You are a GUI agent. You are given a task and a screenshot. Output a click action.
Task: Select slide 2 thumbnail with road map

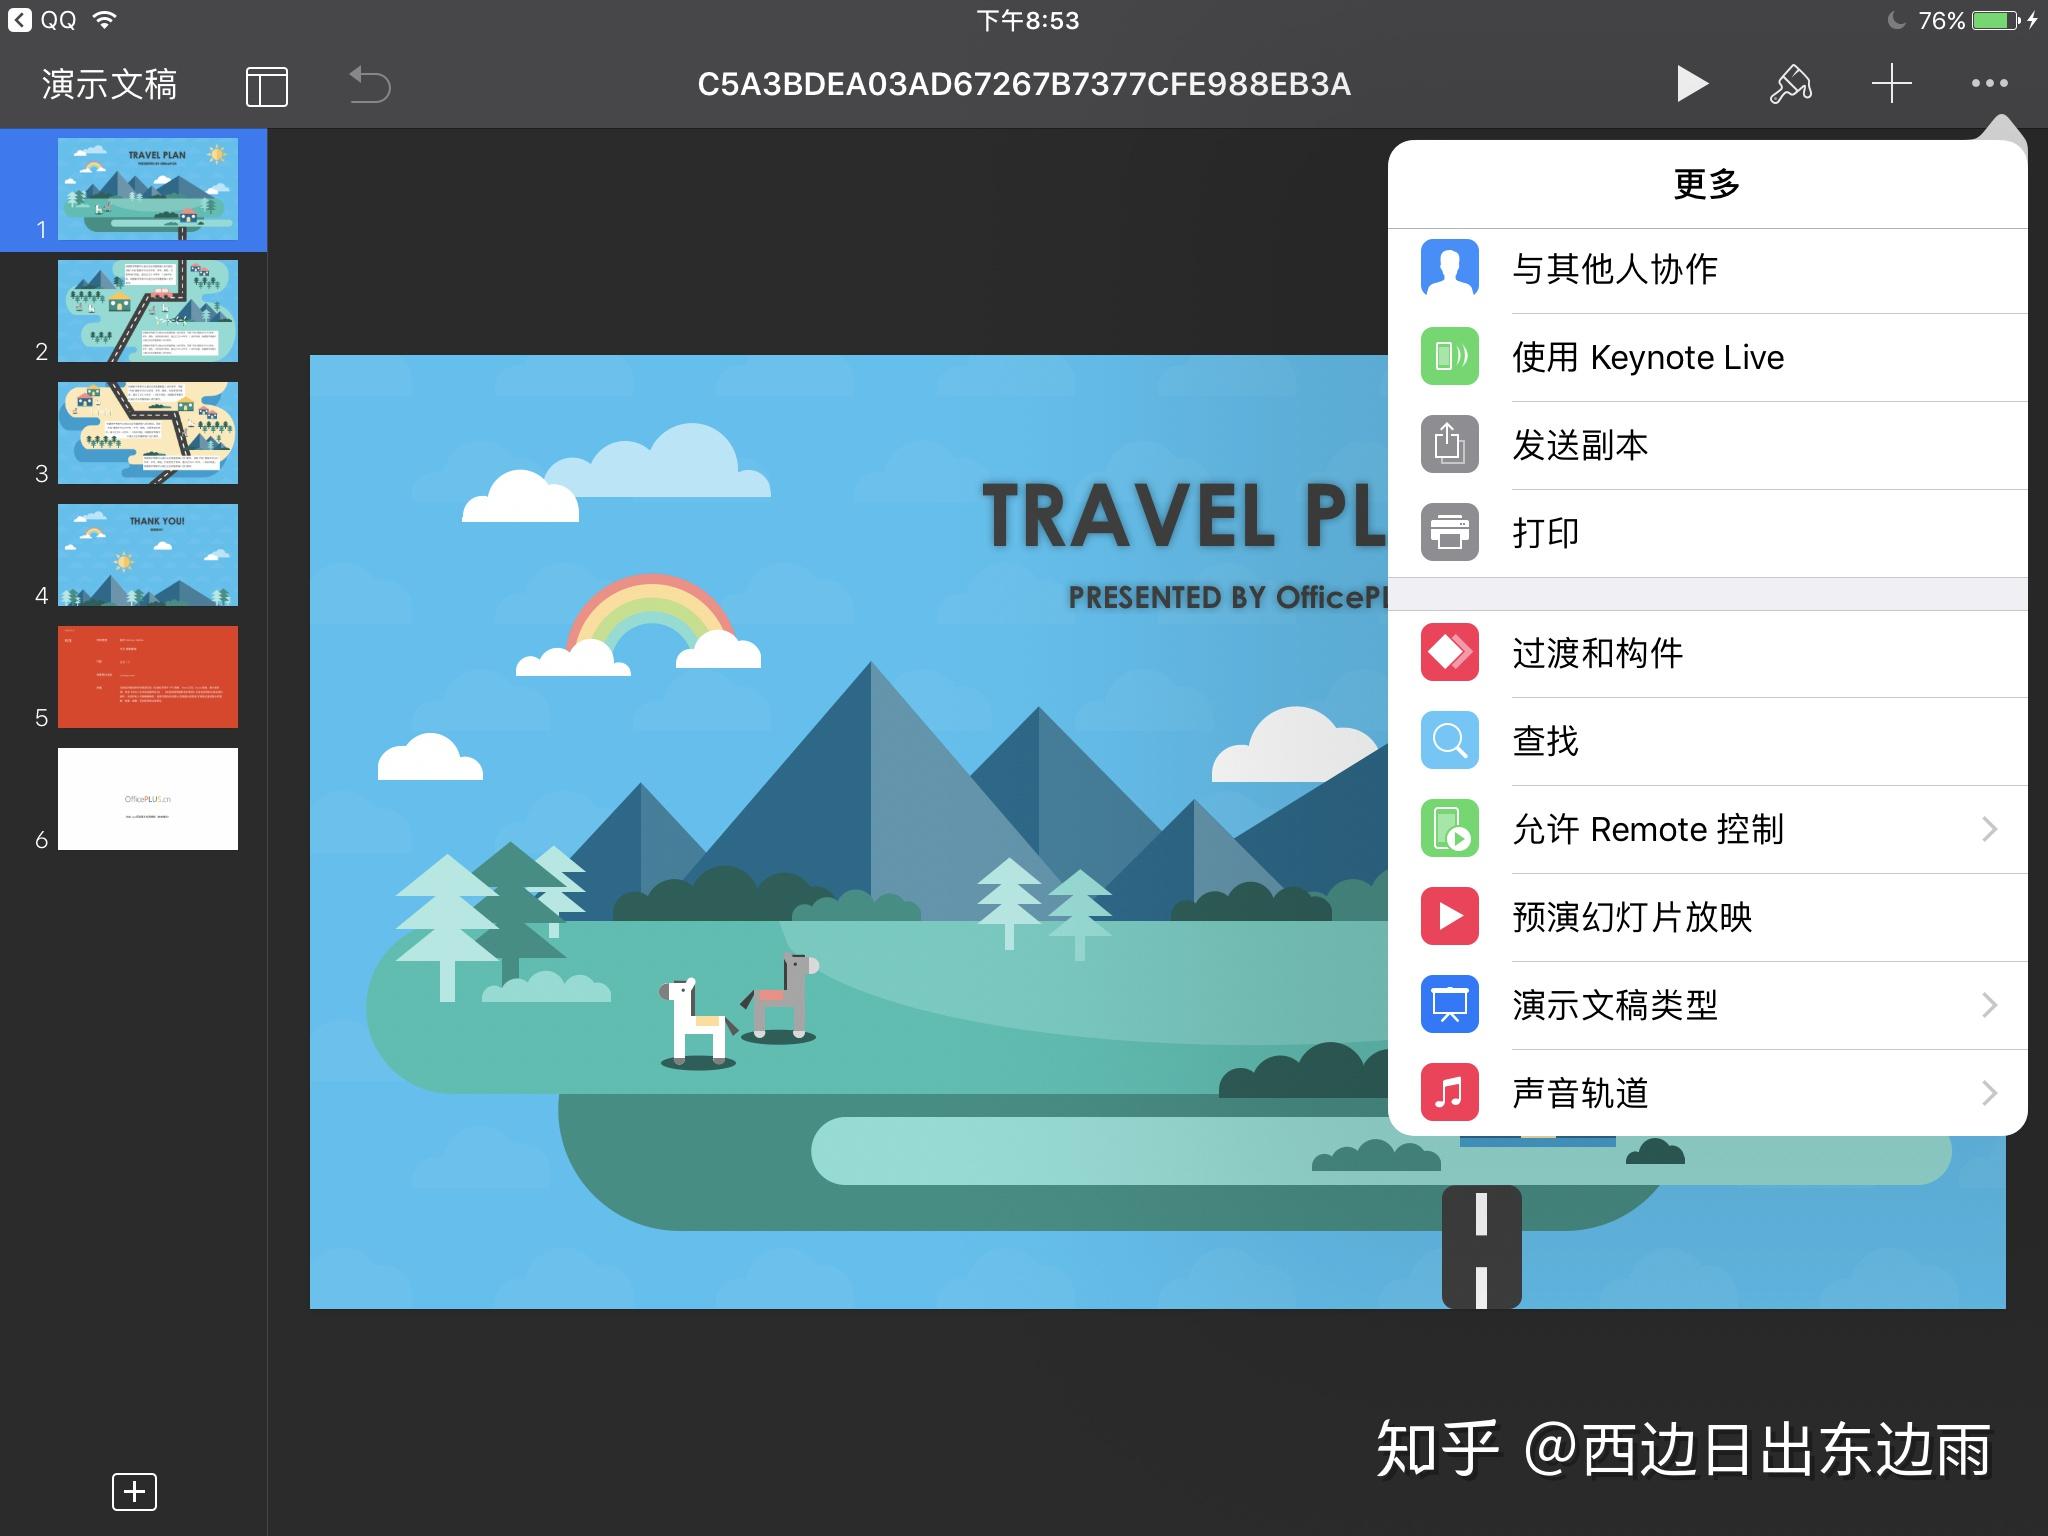coord(148,311)
